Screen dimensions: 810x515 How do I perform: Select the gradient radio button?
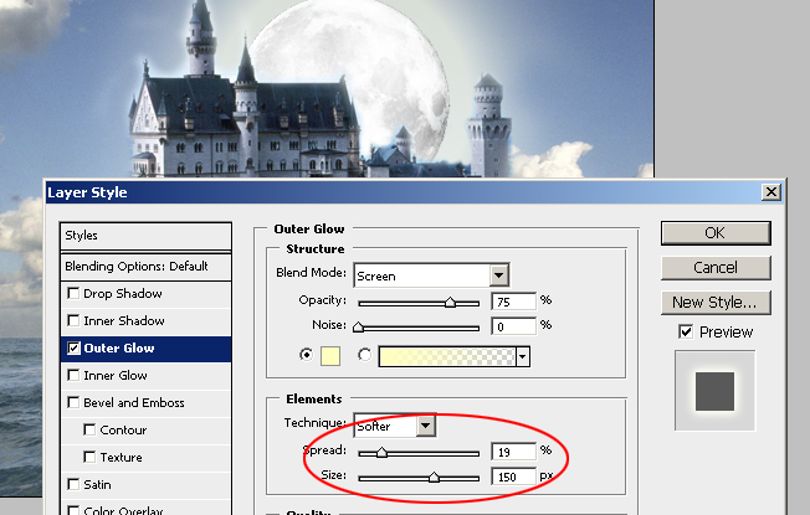(365, 355)
